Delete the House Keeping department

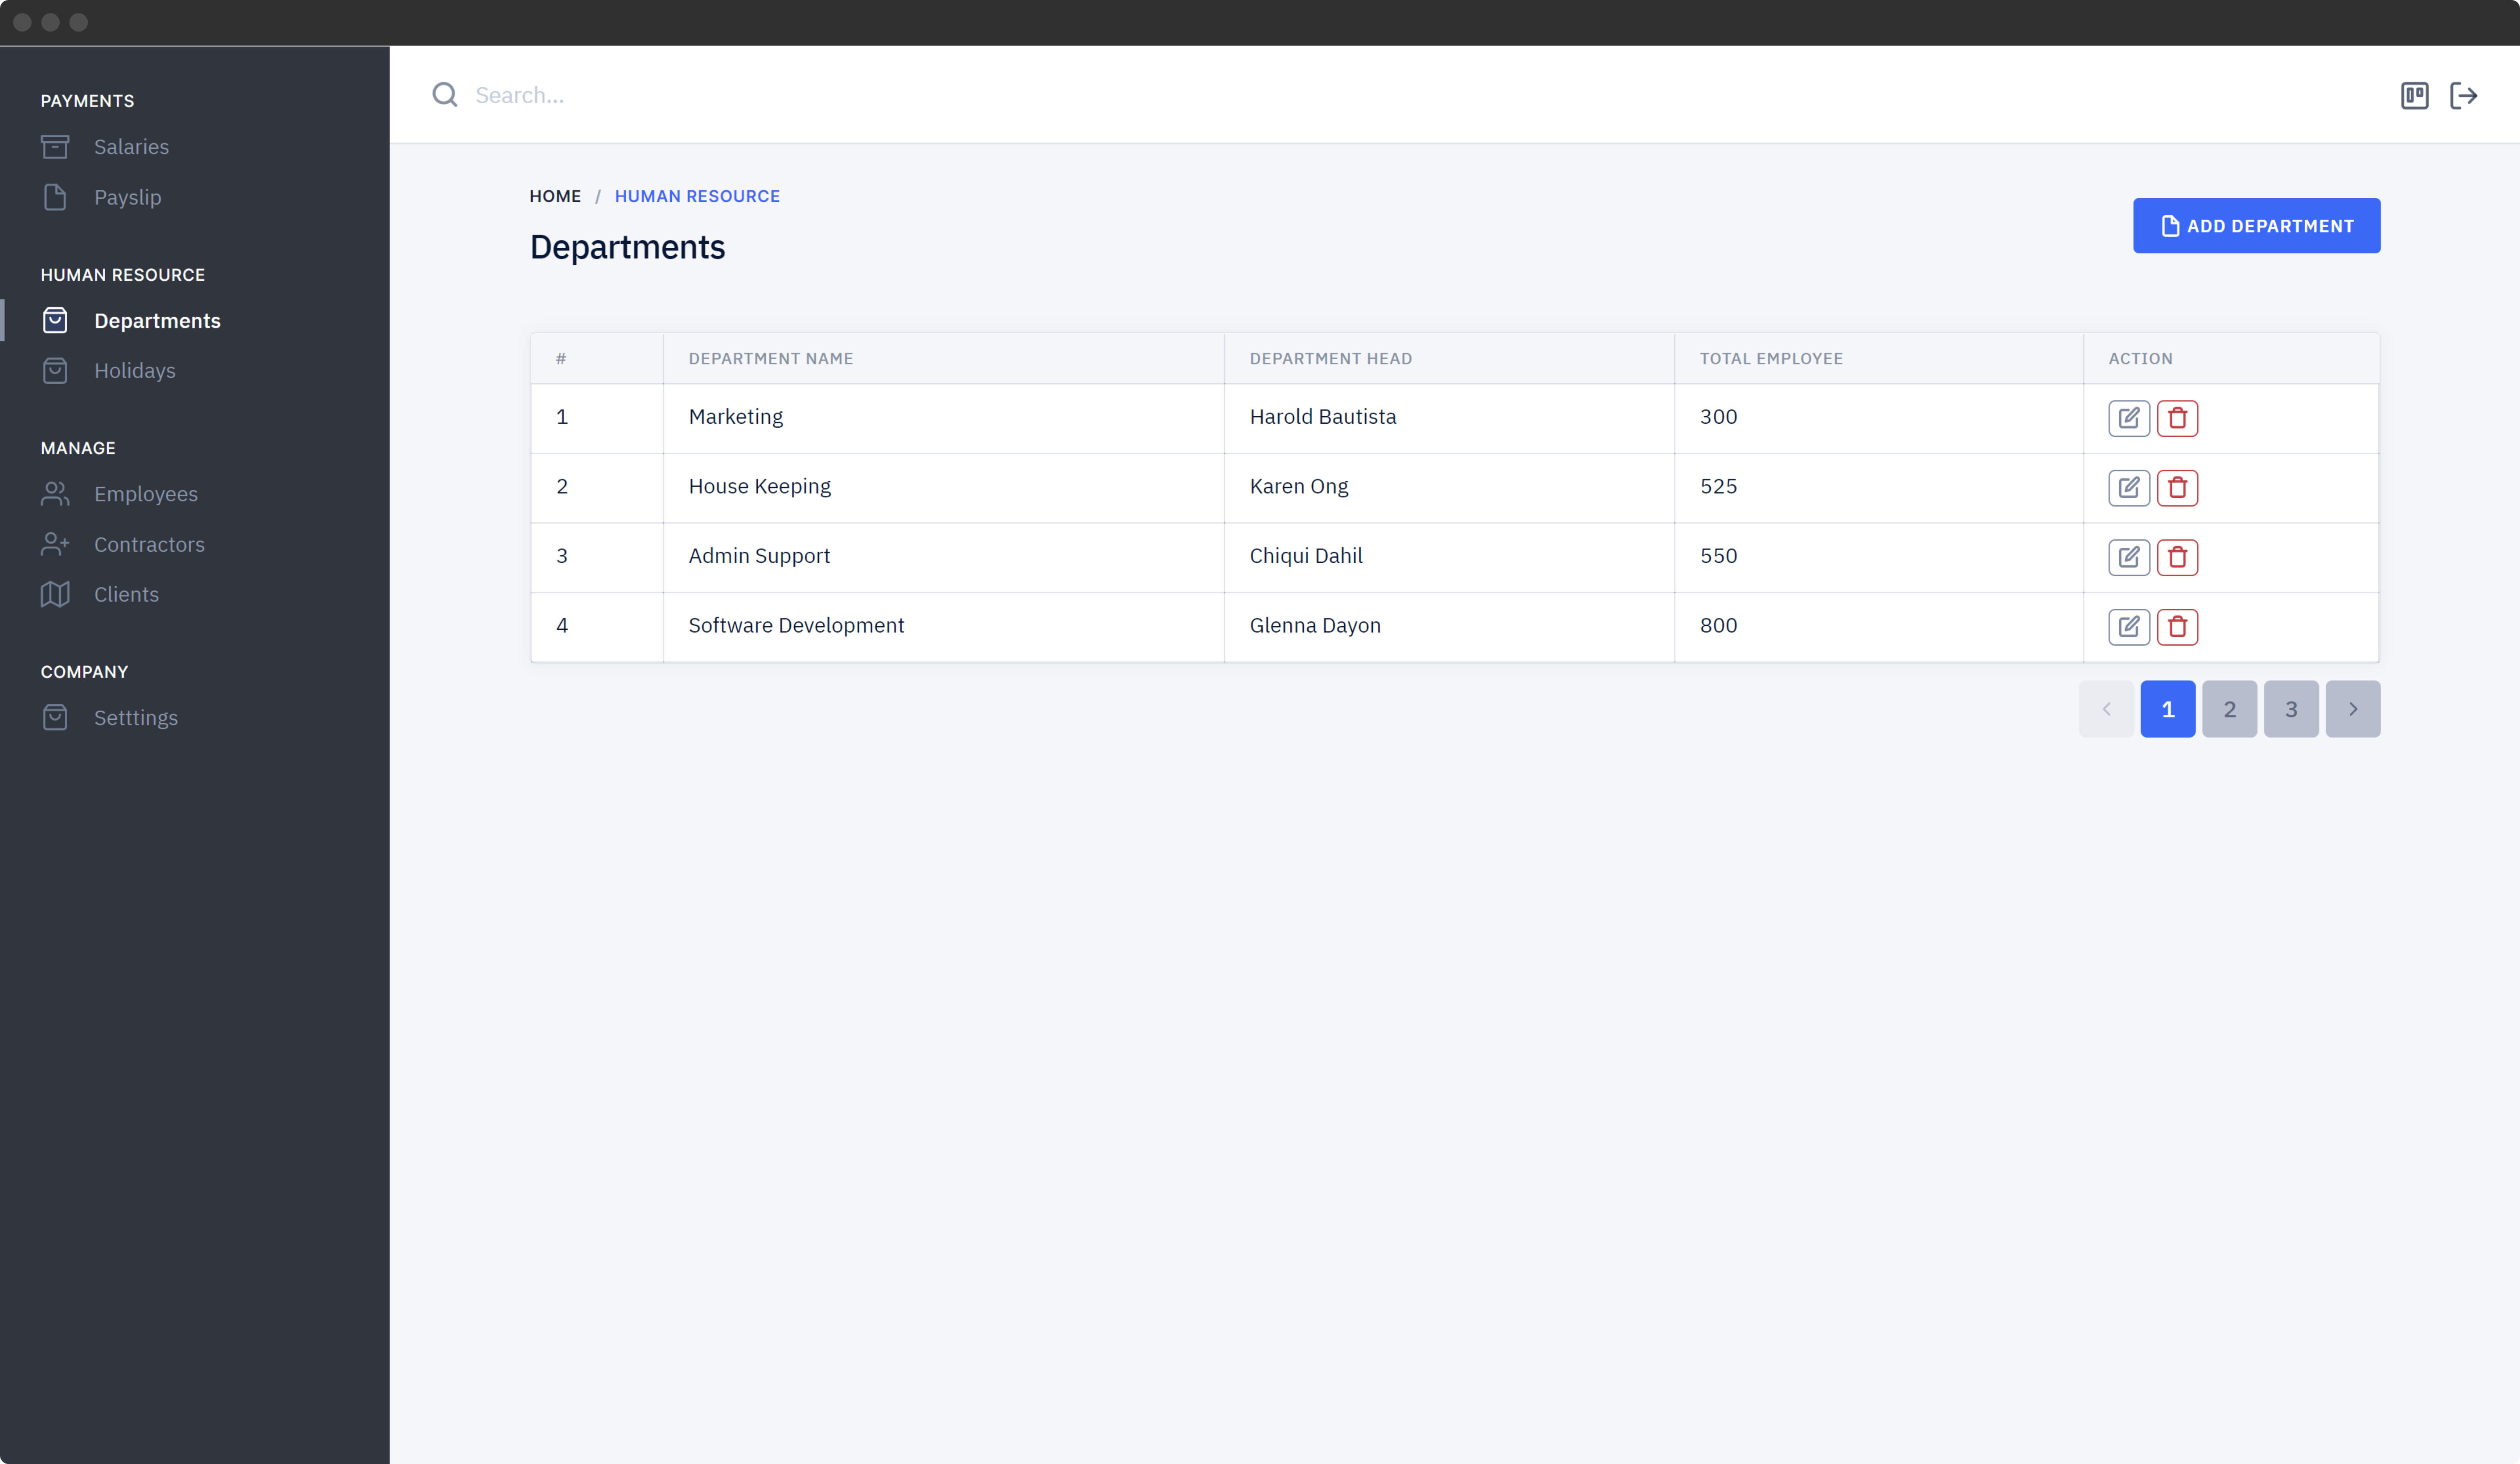pyautogui.click(x=2177, y=488)
